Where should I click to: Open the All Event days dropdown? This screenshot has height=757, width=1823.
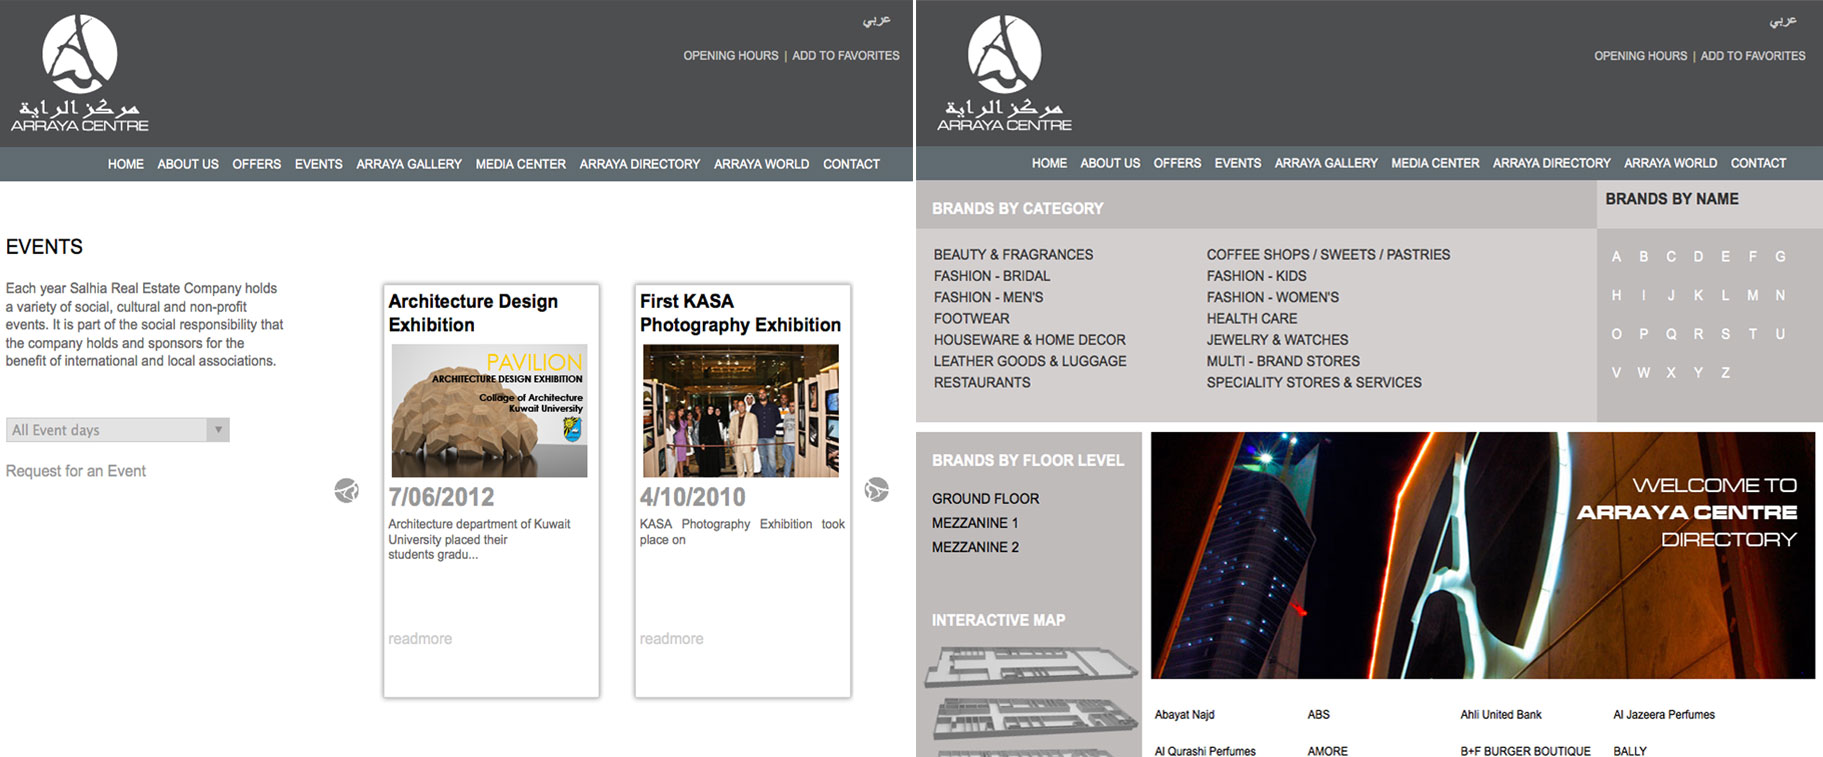pyautogui.click(x=118, y=430)
